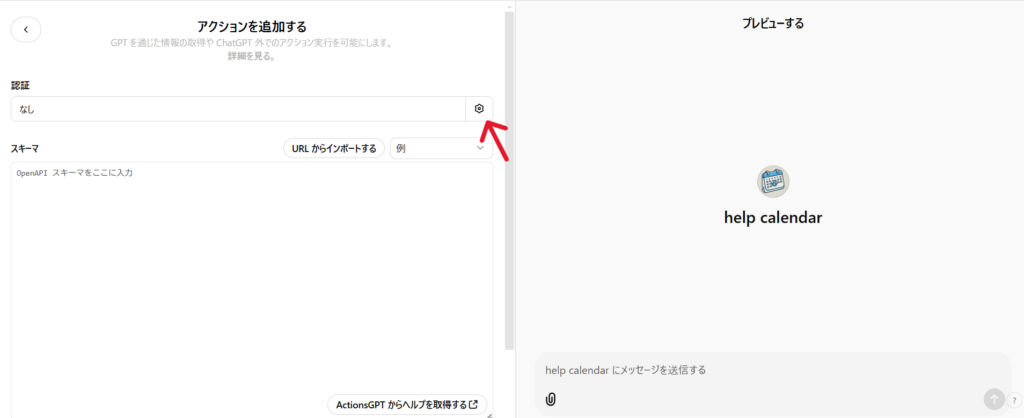Click the スキーマ section label

pyautogui.click(x=25, y=148)
